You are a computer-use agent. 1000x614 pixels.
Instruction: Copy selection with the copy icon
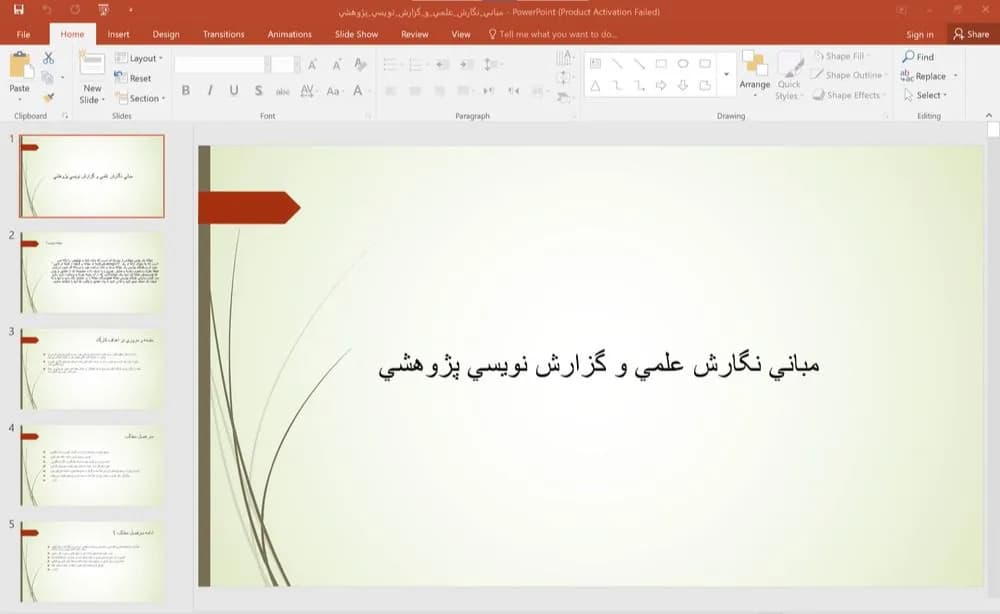(x=47, y=78)
